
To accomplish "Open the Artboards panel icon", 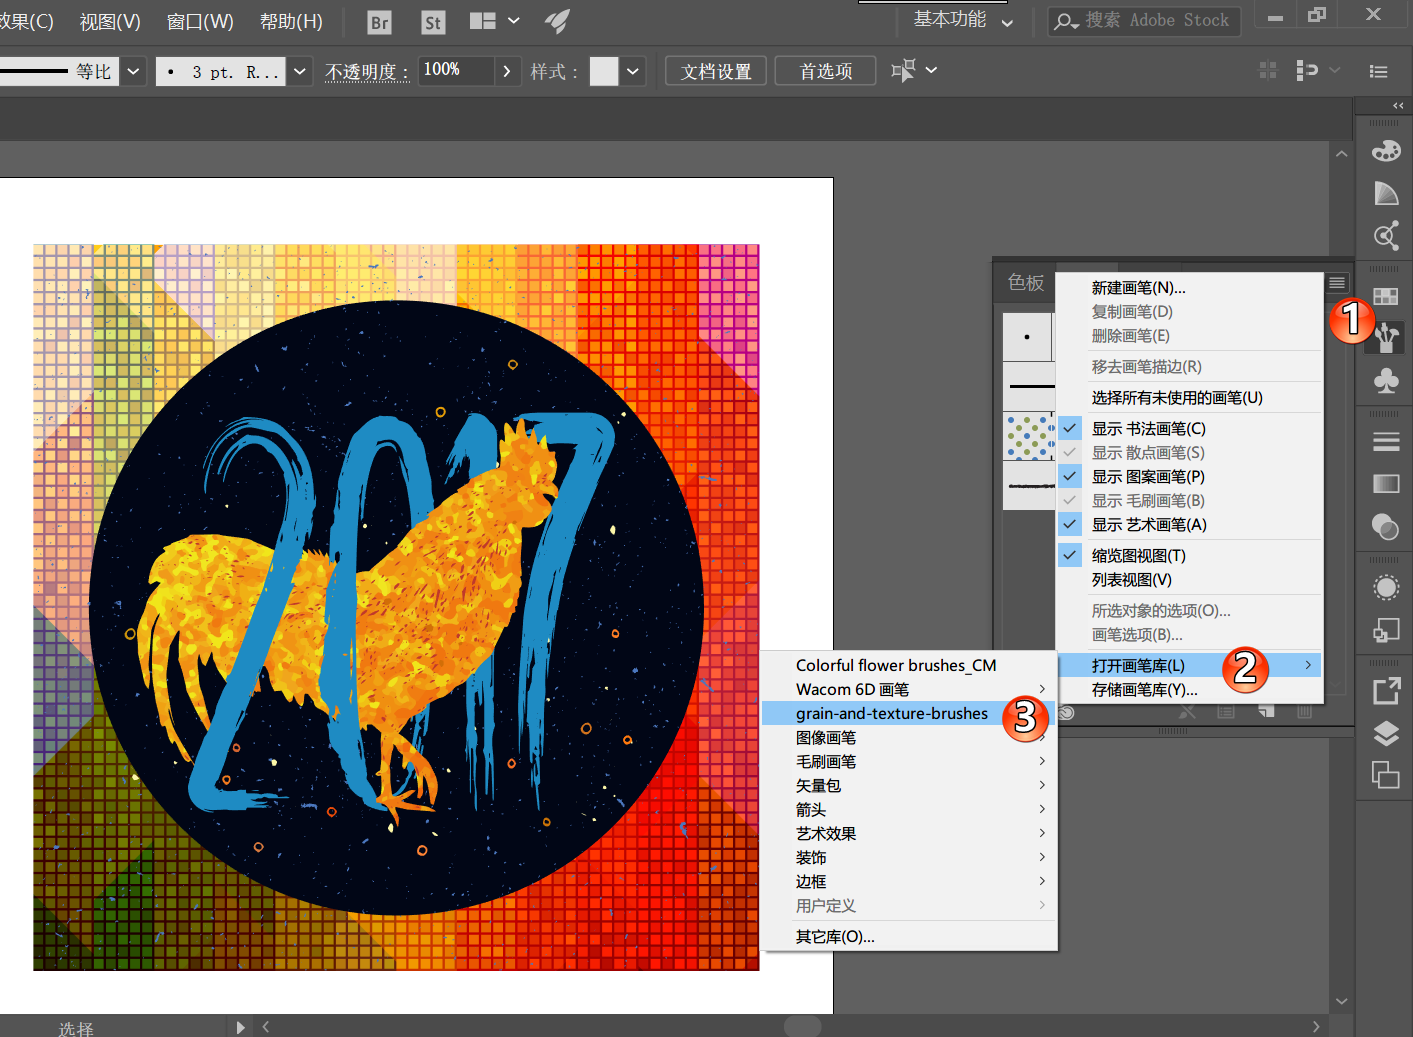I will (1385, 775).
